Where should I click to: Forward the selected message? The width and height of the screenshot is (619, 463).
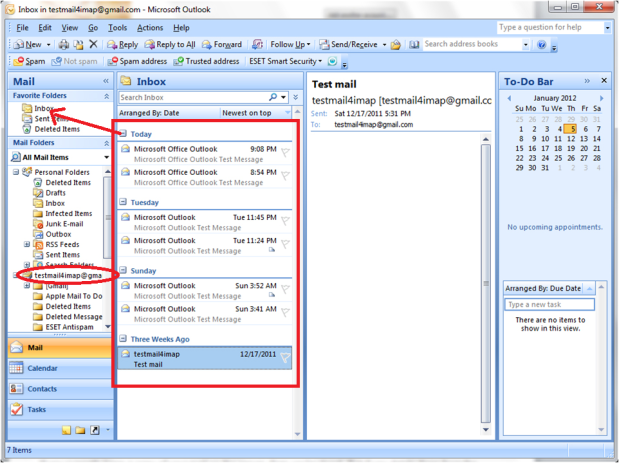click(222, 45)
